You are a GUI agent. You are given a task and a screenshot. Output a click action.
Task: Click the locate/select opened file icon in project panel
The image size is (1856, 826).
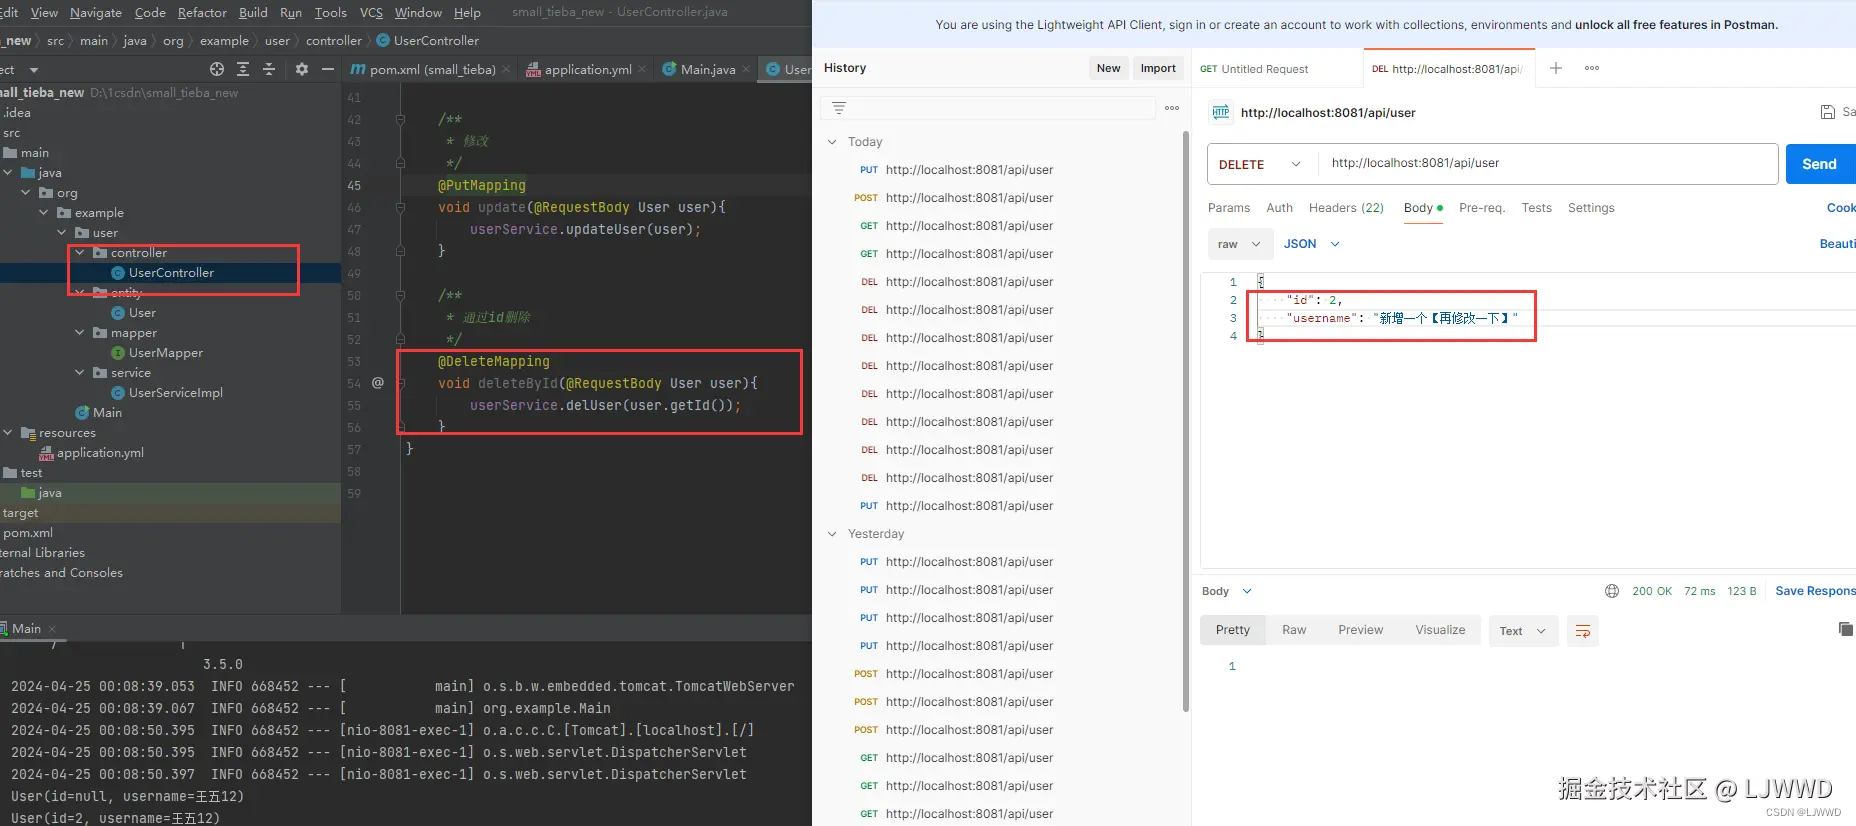point(217,69)
